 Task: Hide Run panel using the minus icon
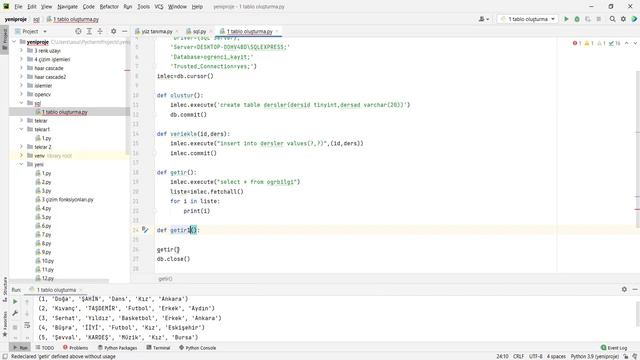pos(635,289)
